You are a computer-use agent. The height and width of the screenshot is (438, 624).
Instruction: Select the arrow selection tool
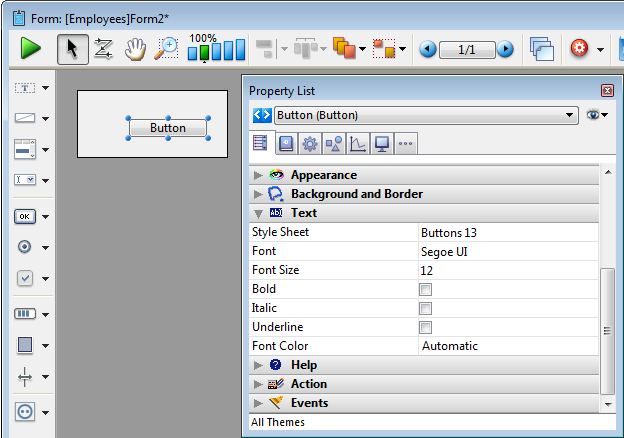click(72, 48)
